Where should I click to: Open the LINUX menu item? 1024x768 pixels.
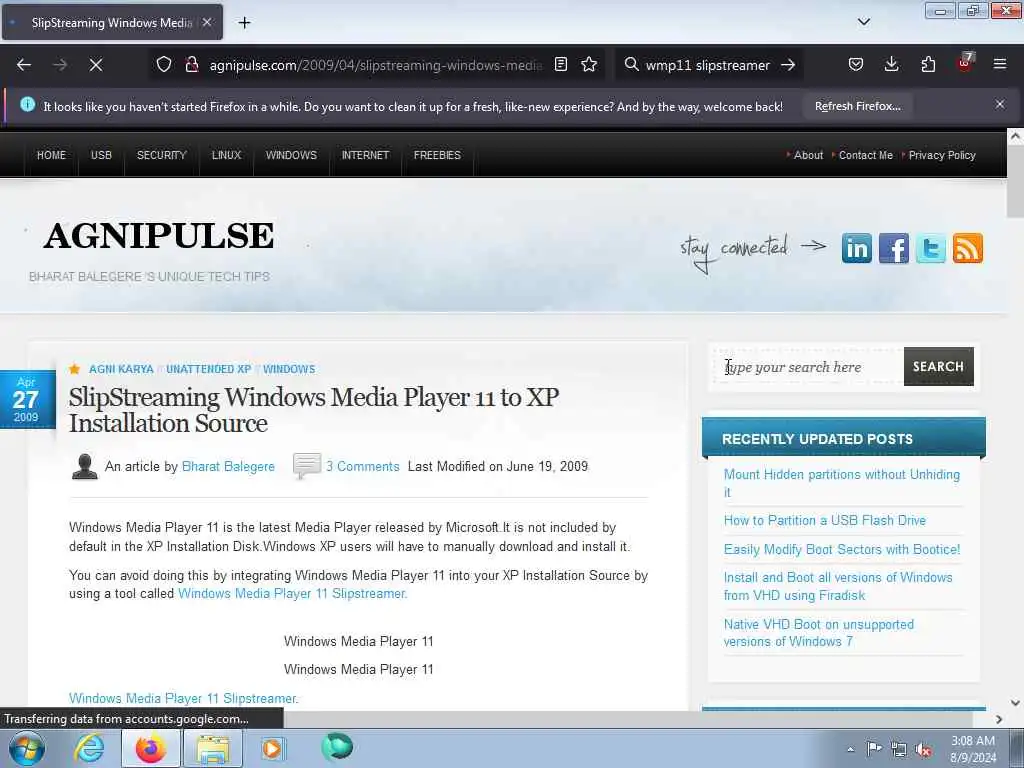[226, 155]
